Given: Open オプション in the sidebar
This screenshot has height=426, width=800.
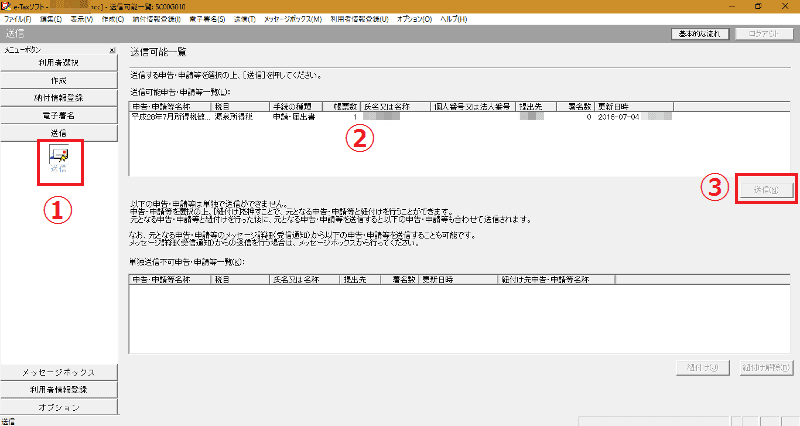Looking at the screenshot, I should click(59, 407).
